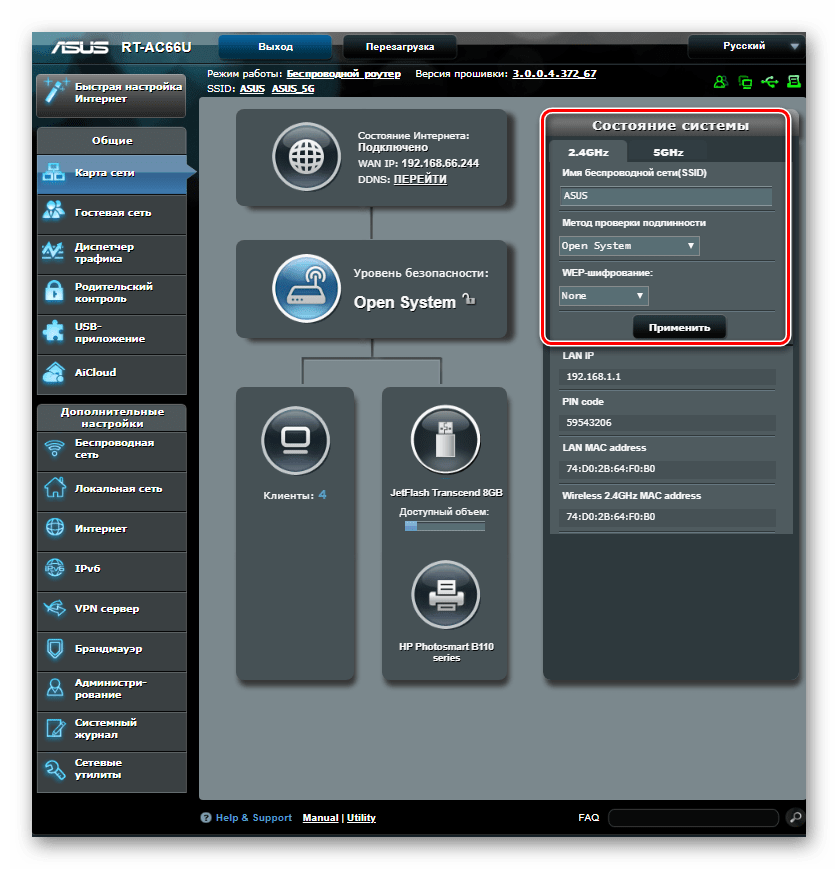Select the JetFlash USB drive icon
The width and height of the screenshot is (838, 869).
[x=445, y=439]
